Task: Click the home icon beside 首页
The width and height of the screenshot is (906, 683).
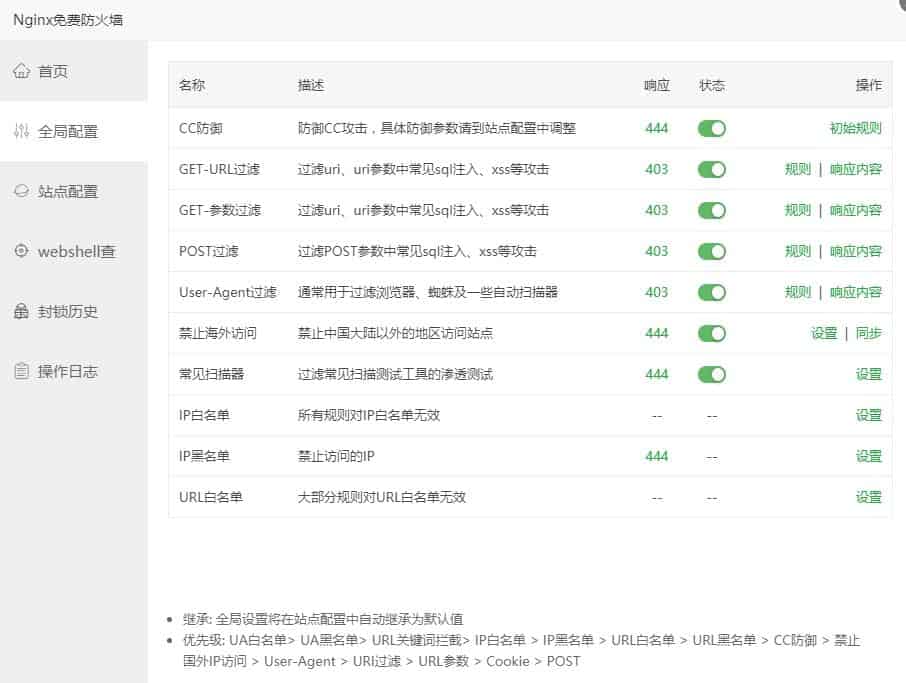Action: (x=21, y=71)
